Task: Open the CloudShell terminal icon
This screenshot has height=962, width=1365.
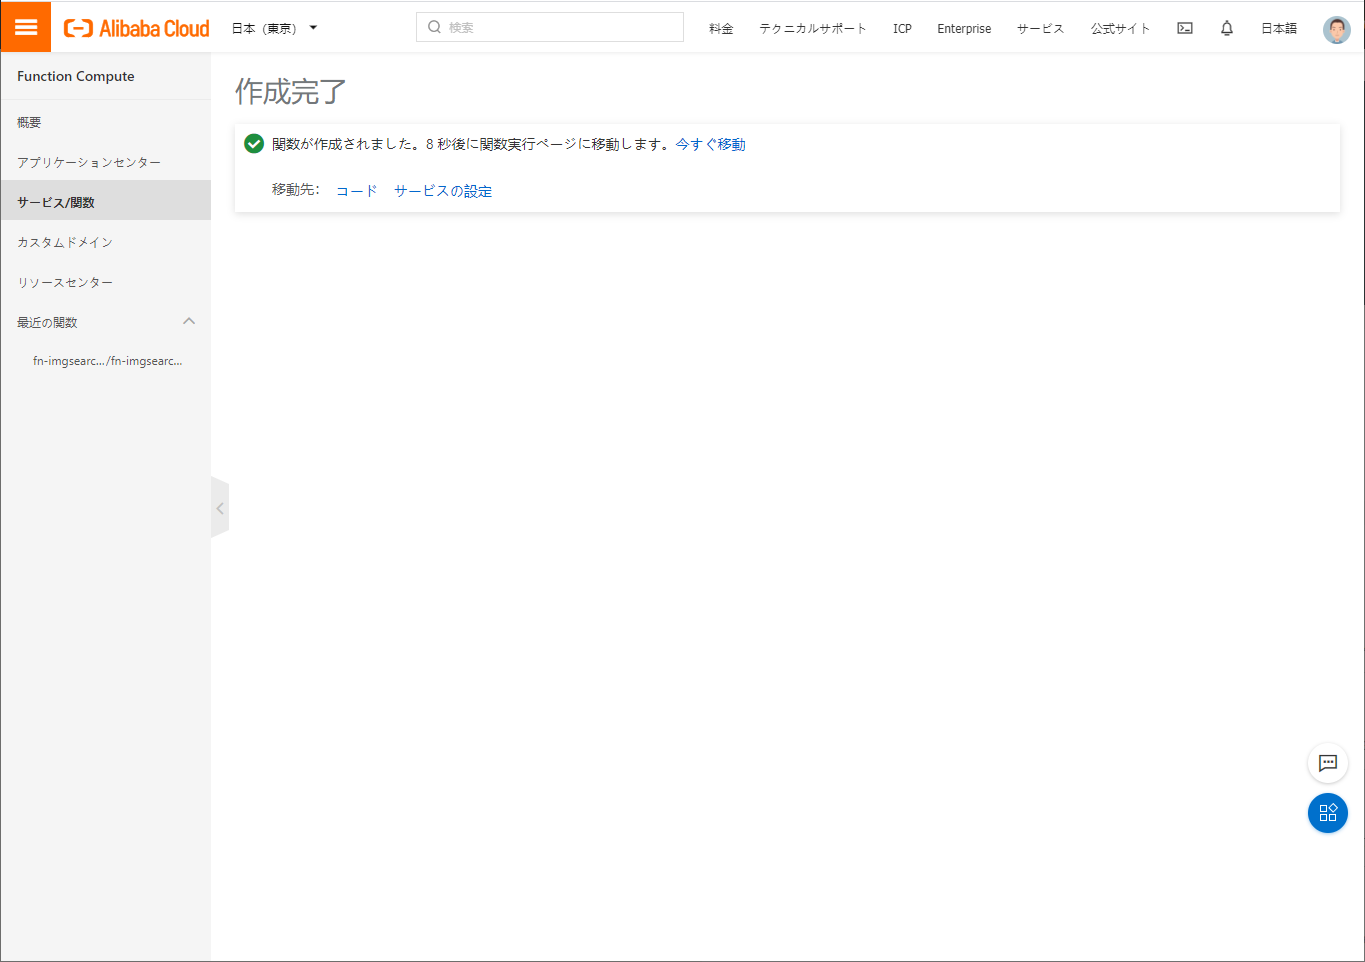Action: point(1184,28)
